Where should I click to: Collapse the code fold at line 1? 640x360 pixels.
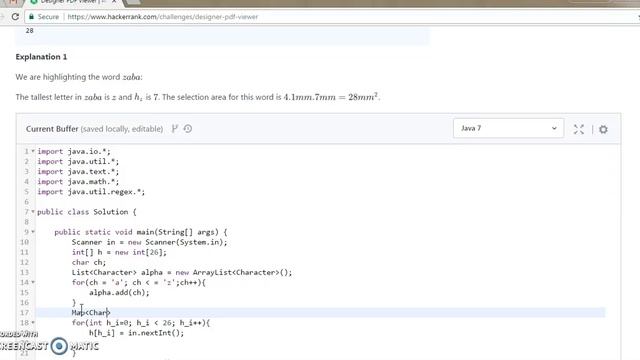point(33,151)
